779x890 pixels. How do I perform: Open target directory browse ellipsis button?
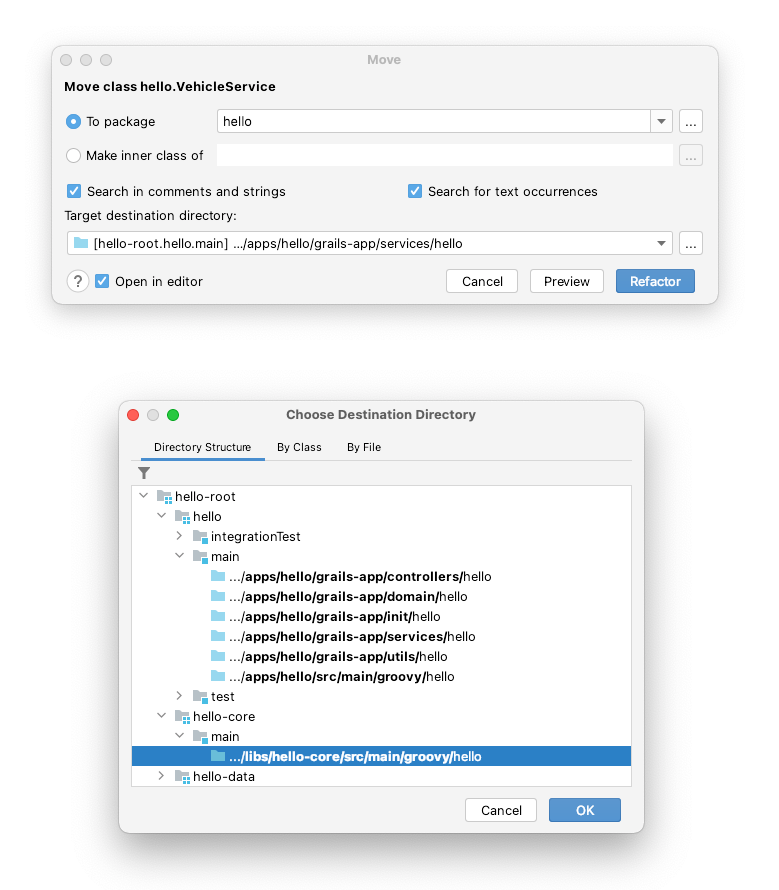coord(690,244)
